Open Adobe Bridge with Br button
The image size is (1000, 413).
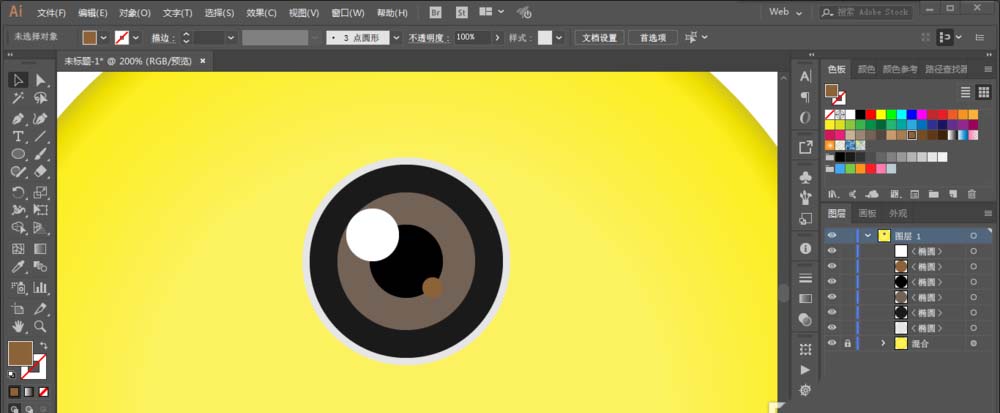point(436,12)
